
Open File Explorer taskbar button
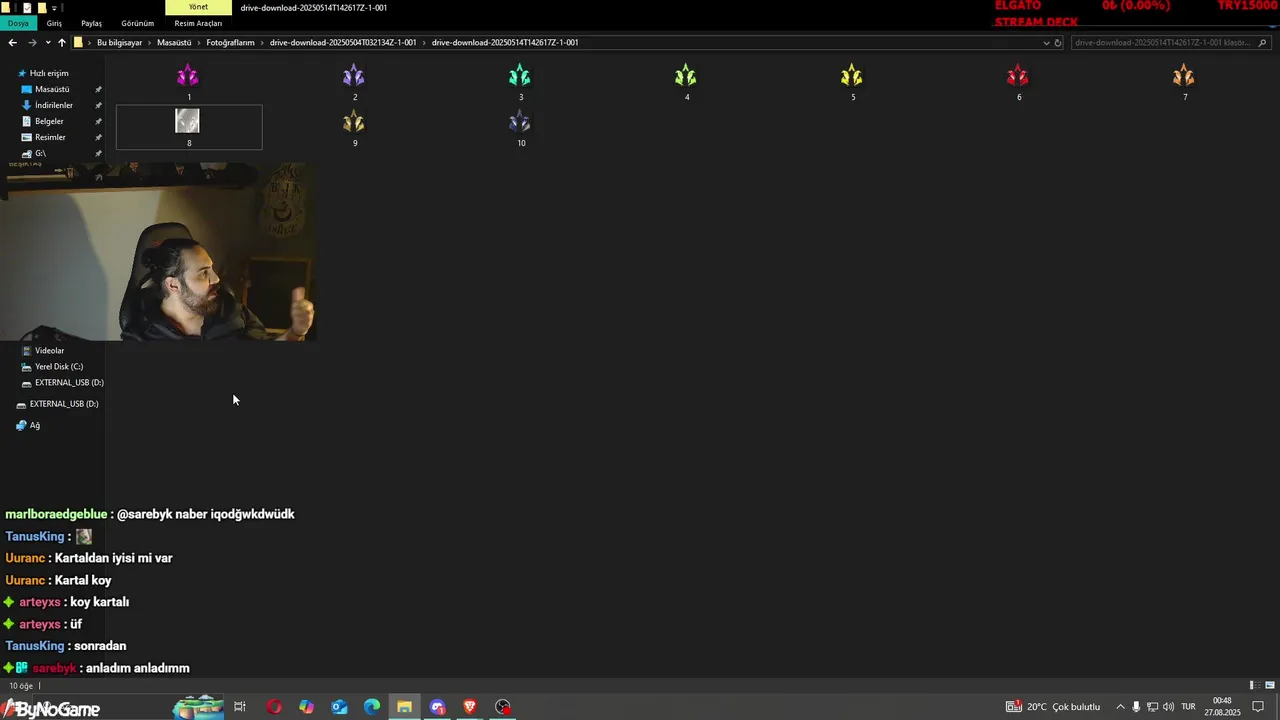click(x=404, y=707)
